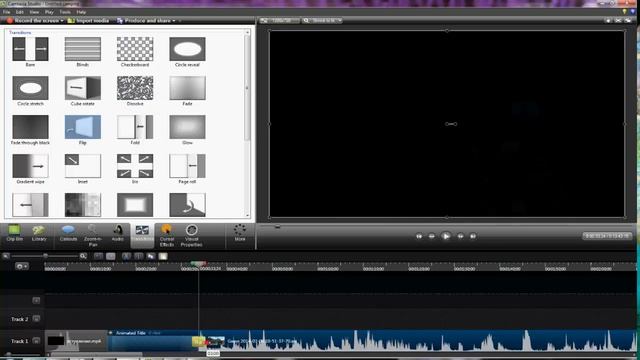Select the Blinds transition
The height and width of the screenshot is (360, 640).
pyautogui.click(x=82, y=49)
